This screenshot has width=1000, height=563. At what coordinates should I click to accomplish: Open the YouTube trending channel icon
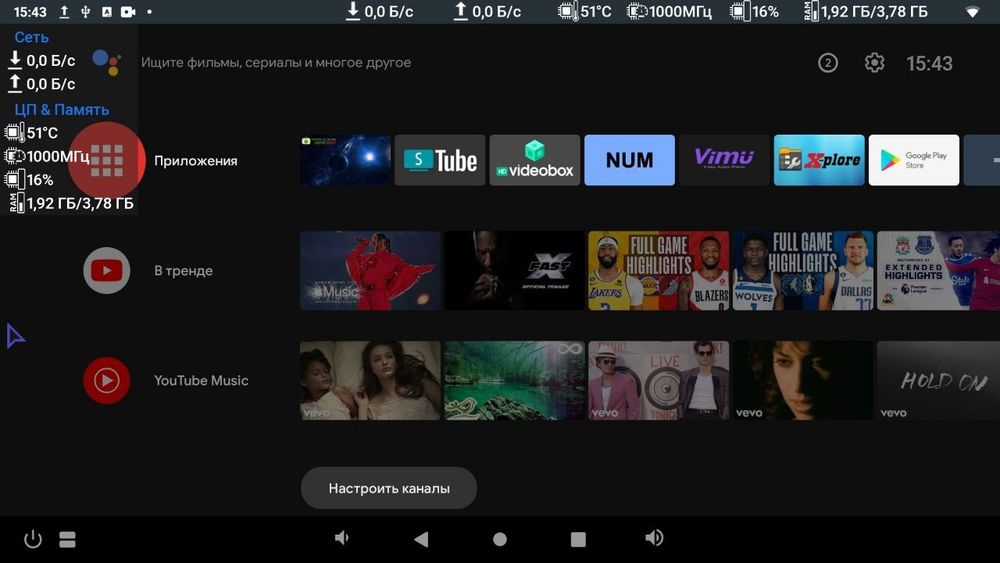(x=107, y=270)
